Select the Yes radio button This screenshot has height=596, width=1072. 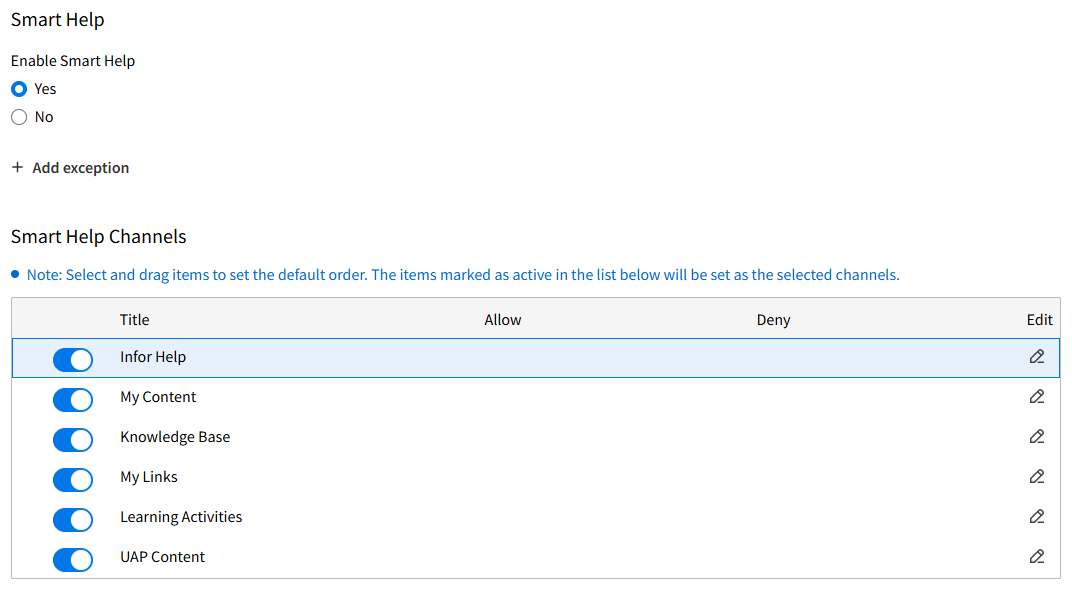coord(18,88)
